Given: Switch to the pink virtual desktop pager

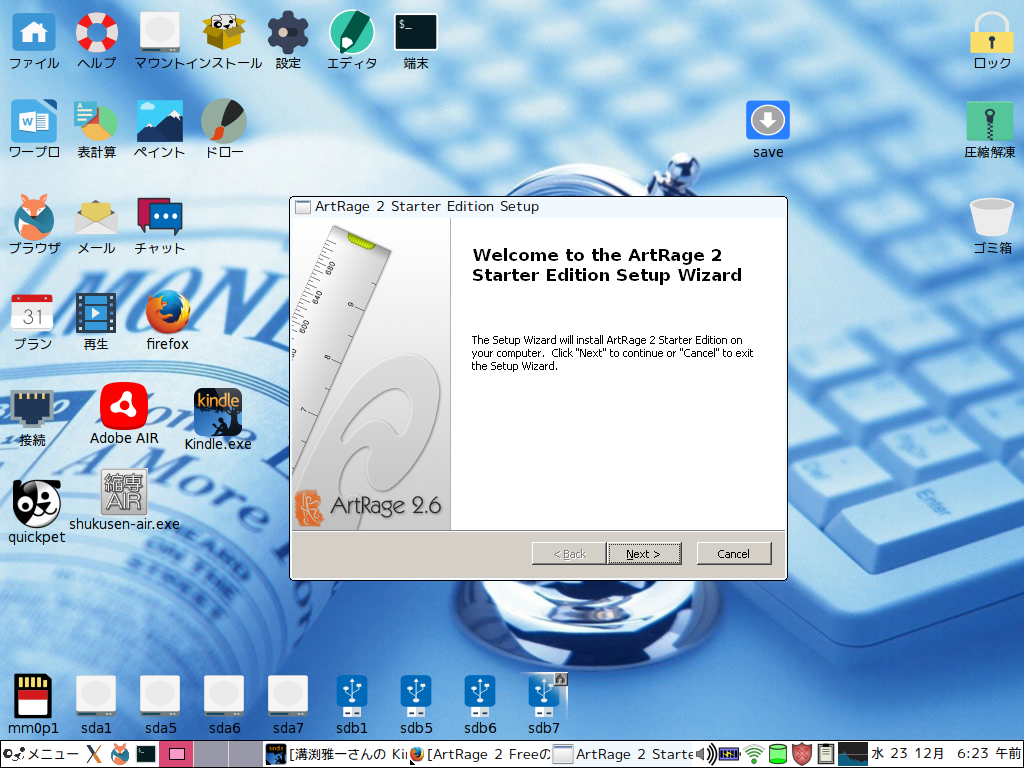Looking at the screenshot, I should (176, 754).
